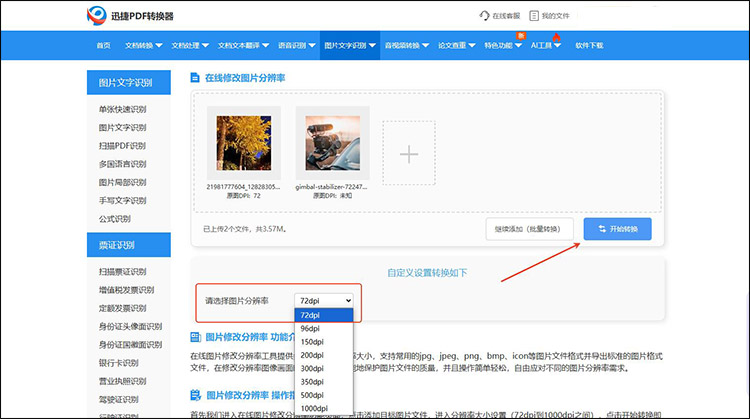Viewport: 750px width, 419px height.
Task: Open the 72dpi resolution combo box
Action: point(324,300)
